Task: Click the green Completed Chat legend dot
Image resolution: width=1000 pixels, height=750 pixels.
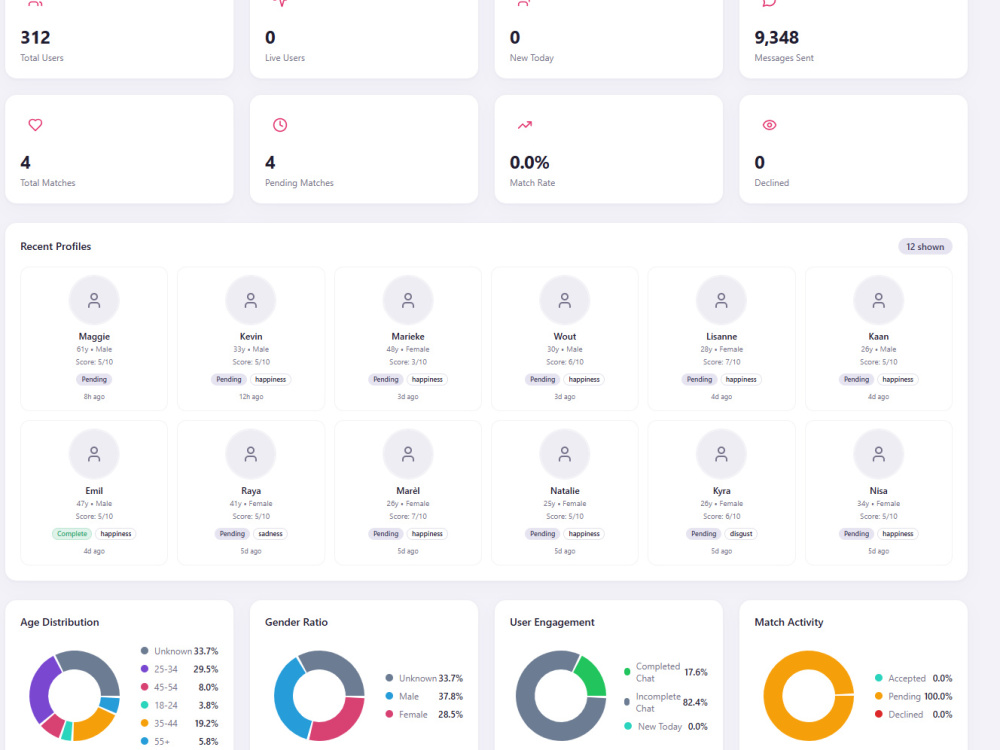Action: pos(627,672)
